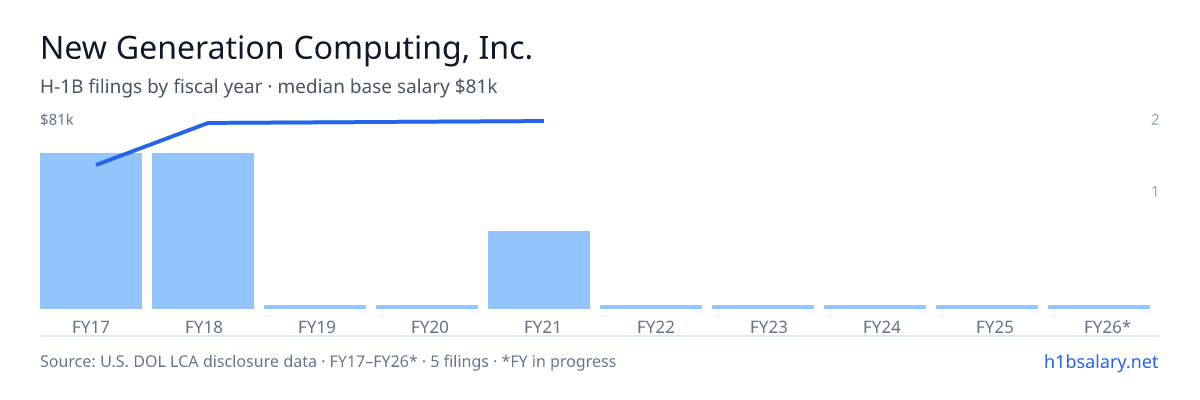The width and height of the screenshot is (1200, 400).
Task: Select the small FY20 bar
Action: pos(427,307)
